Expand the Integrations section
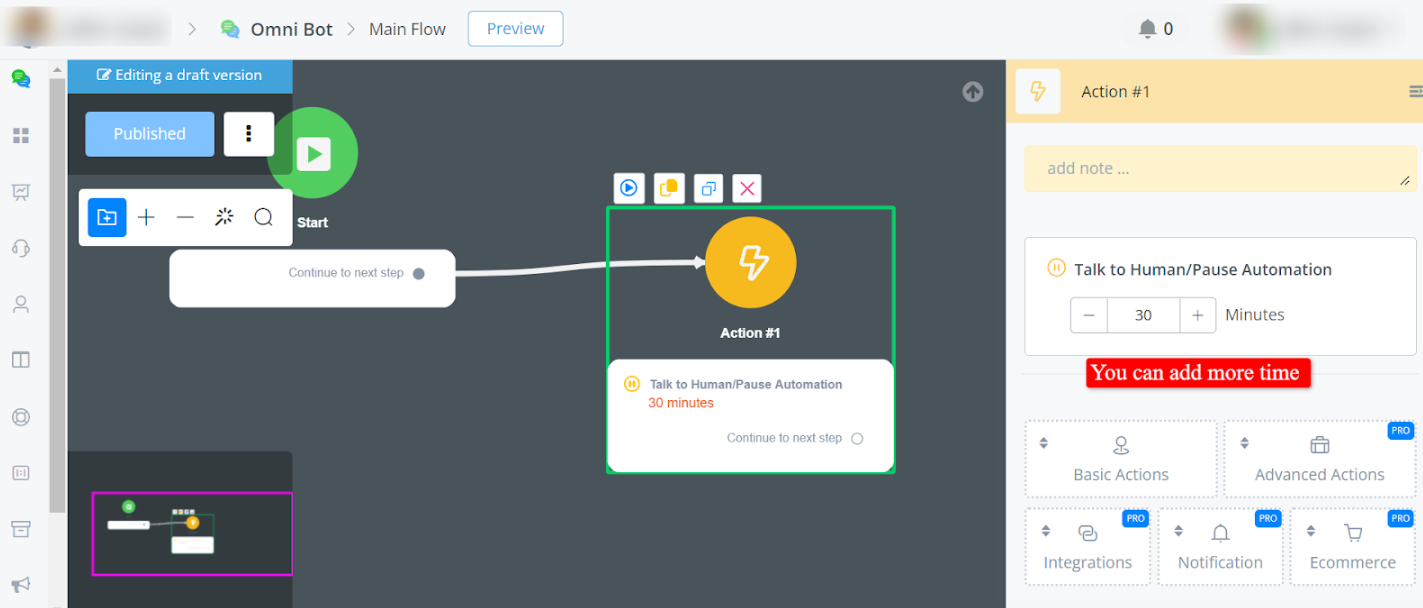 [x=1087, y=547]
